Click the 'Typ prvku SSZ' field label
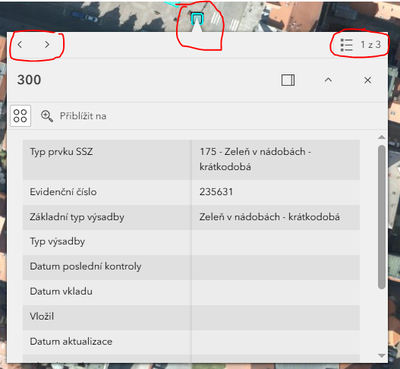Viewport: 400px width, 369px height. [x=61, y=152]
